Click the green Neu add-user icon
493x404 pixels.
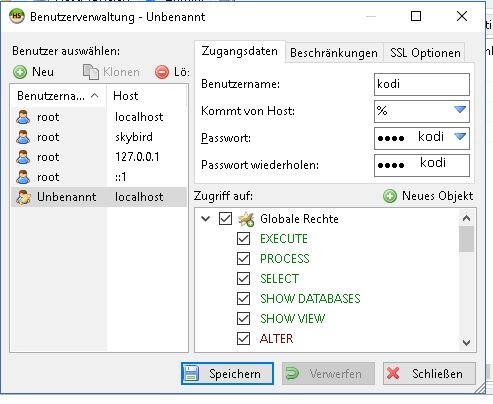tap(20, 72)
